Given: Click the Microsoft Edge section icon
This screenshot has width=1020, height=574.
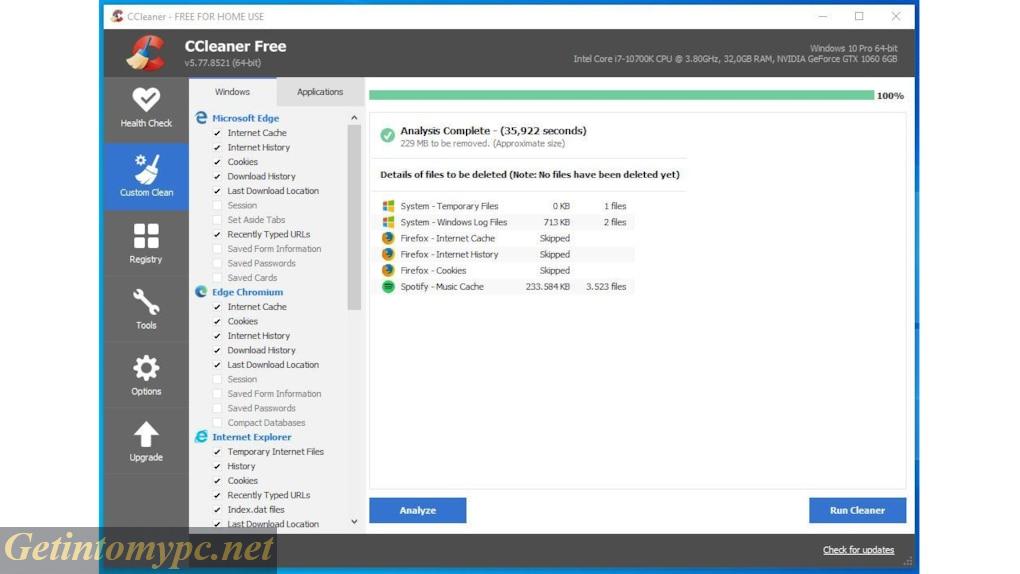Looking at the screenshot, I should tap(201, 118).
